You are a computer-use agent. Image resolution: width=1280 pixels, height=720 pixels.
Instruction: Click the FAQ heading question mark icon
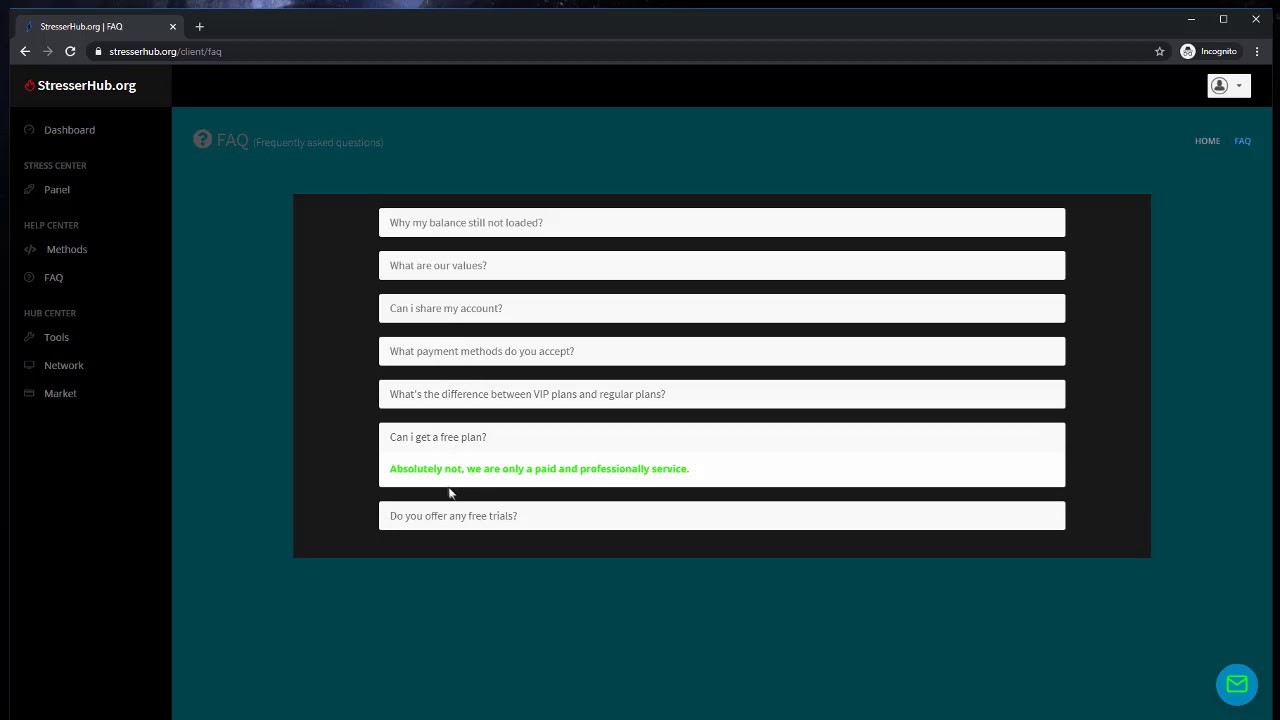(202, 140)
